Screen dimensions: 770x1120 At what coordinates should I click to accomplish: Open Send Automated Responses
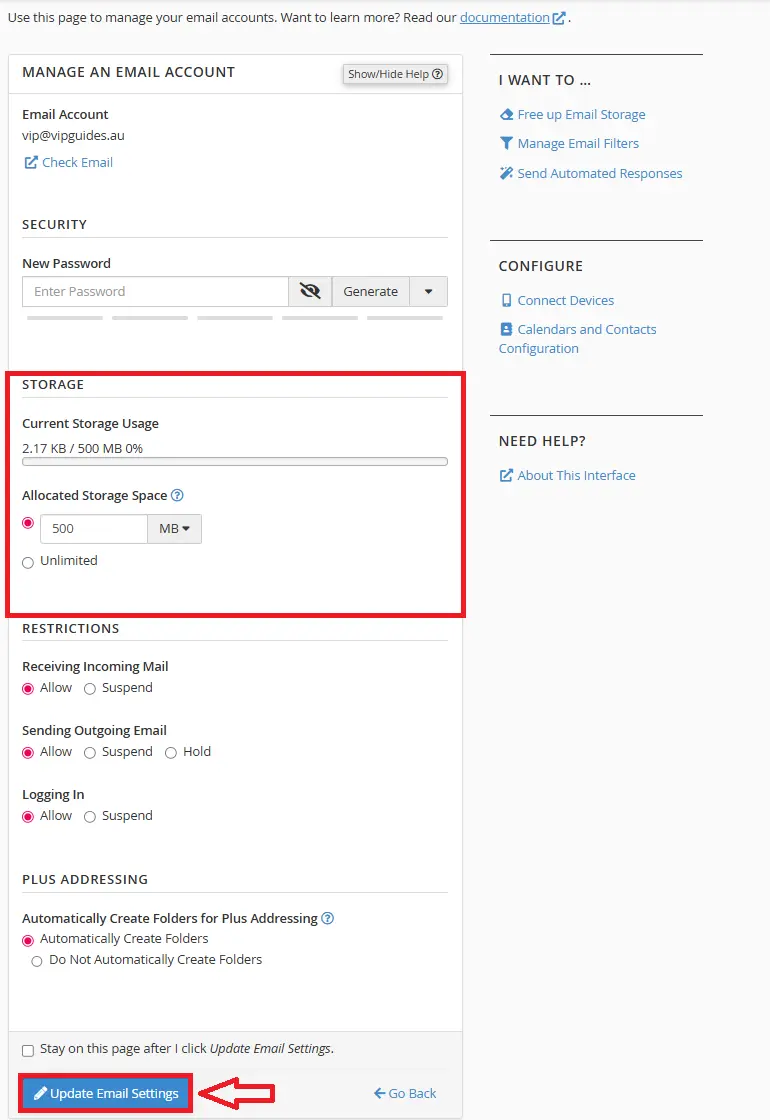click(599, 174)
